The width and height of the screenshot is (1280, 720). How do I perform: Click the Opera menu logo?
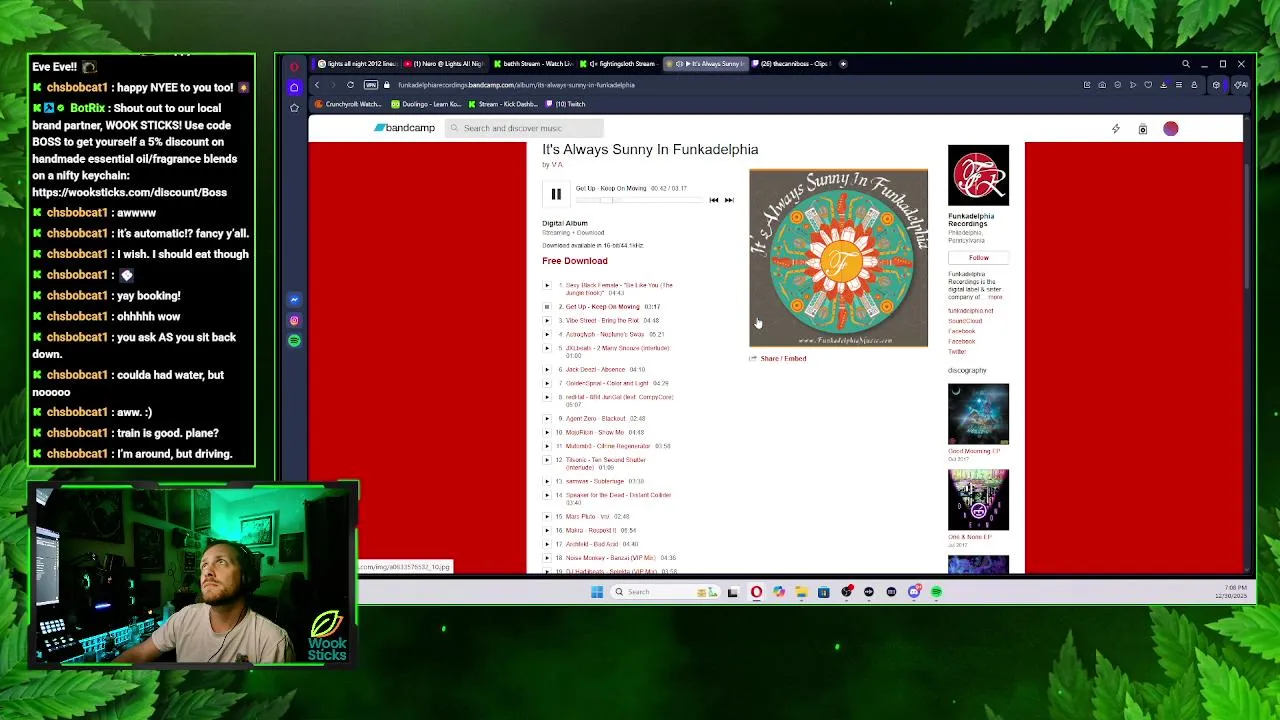(294, 67)
